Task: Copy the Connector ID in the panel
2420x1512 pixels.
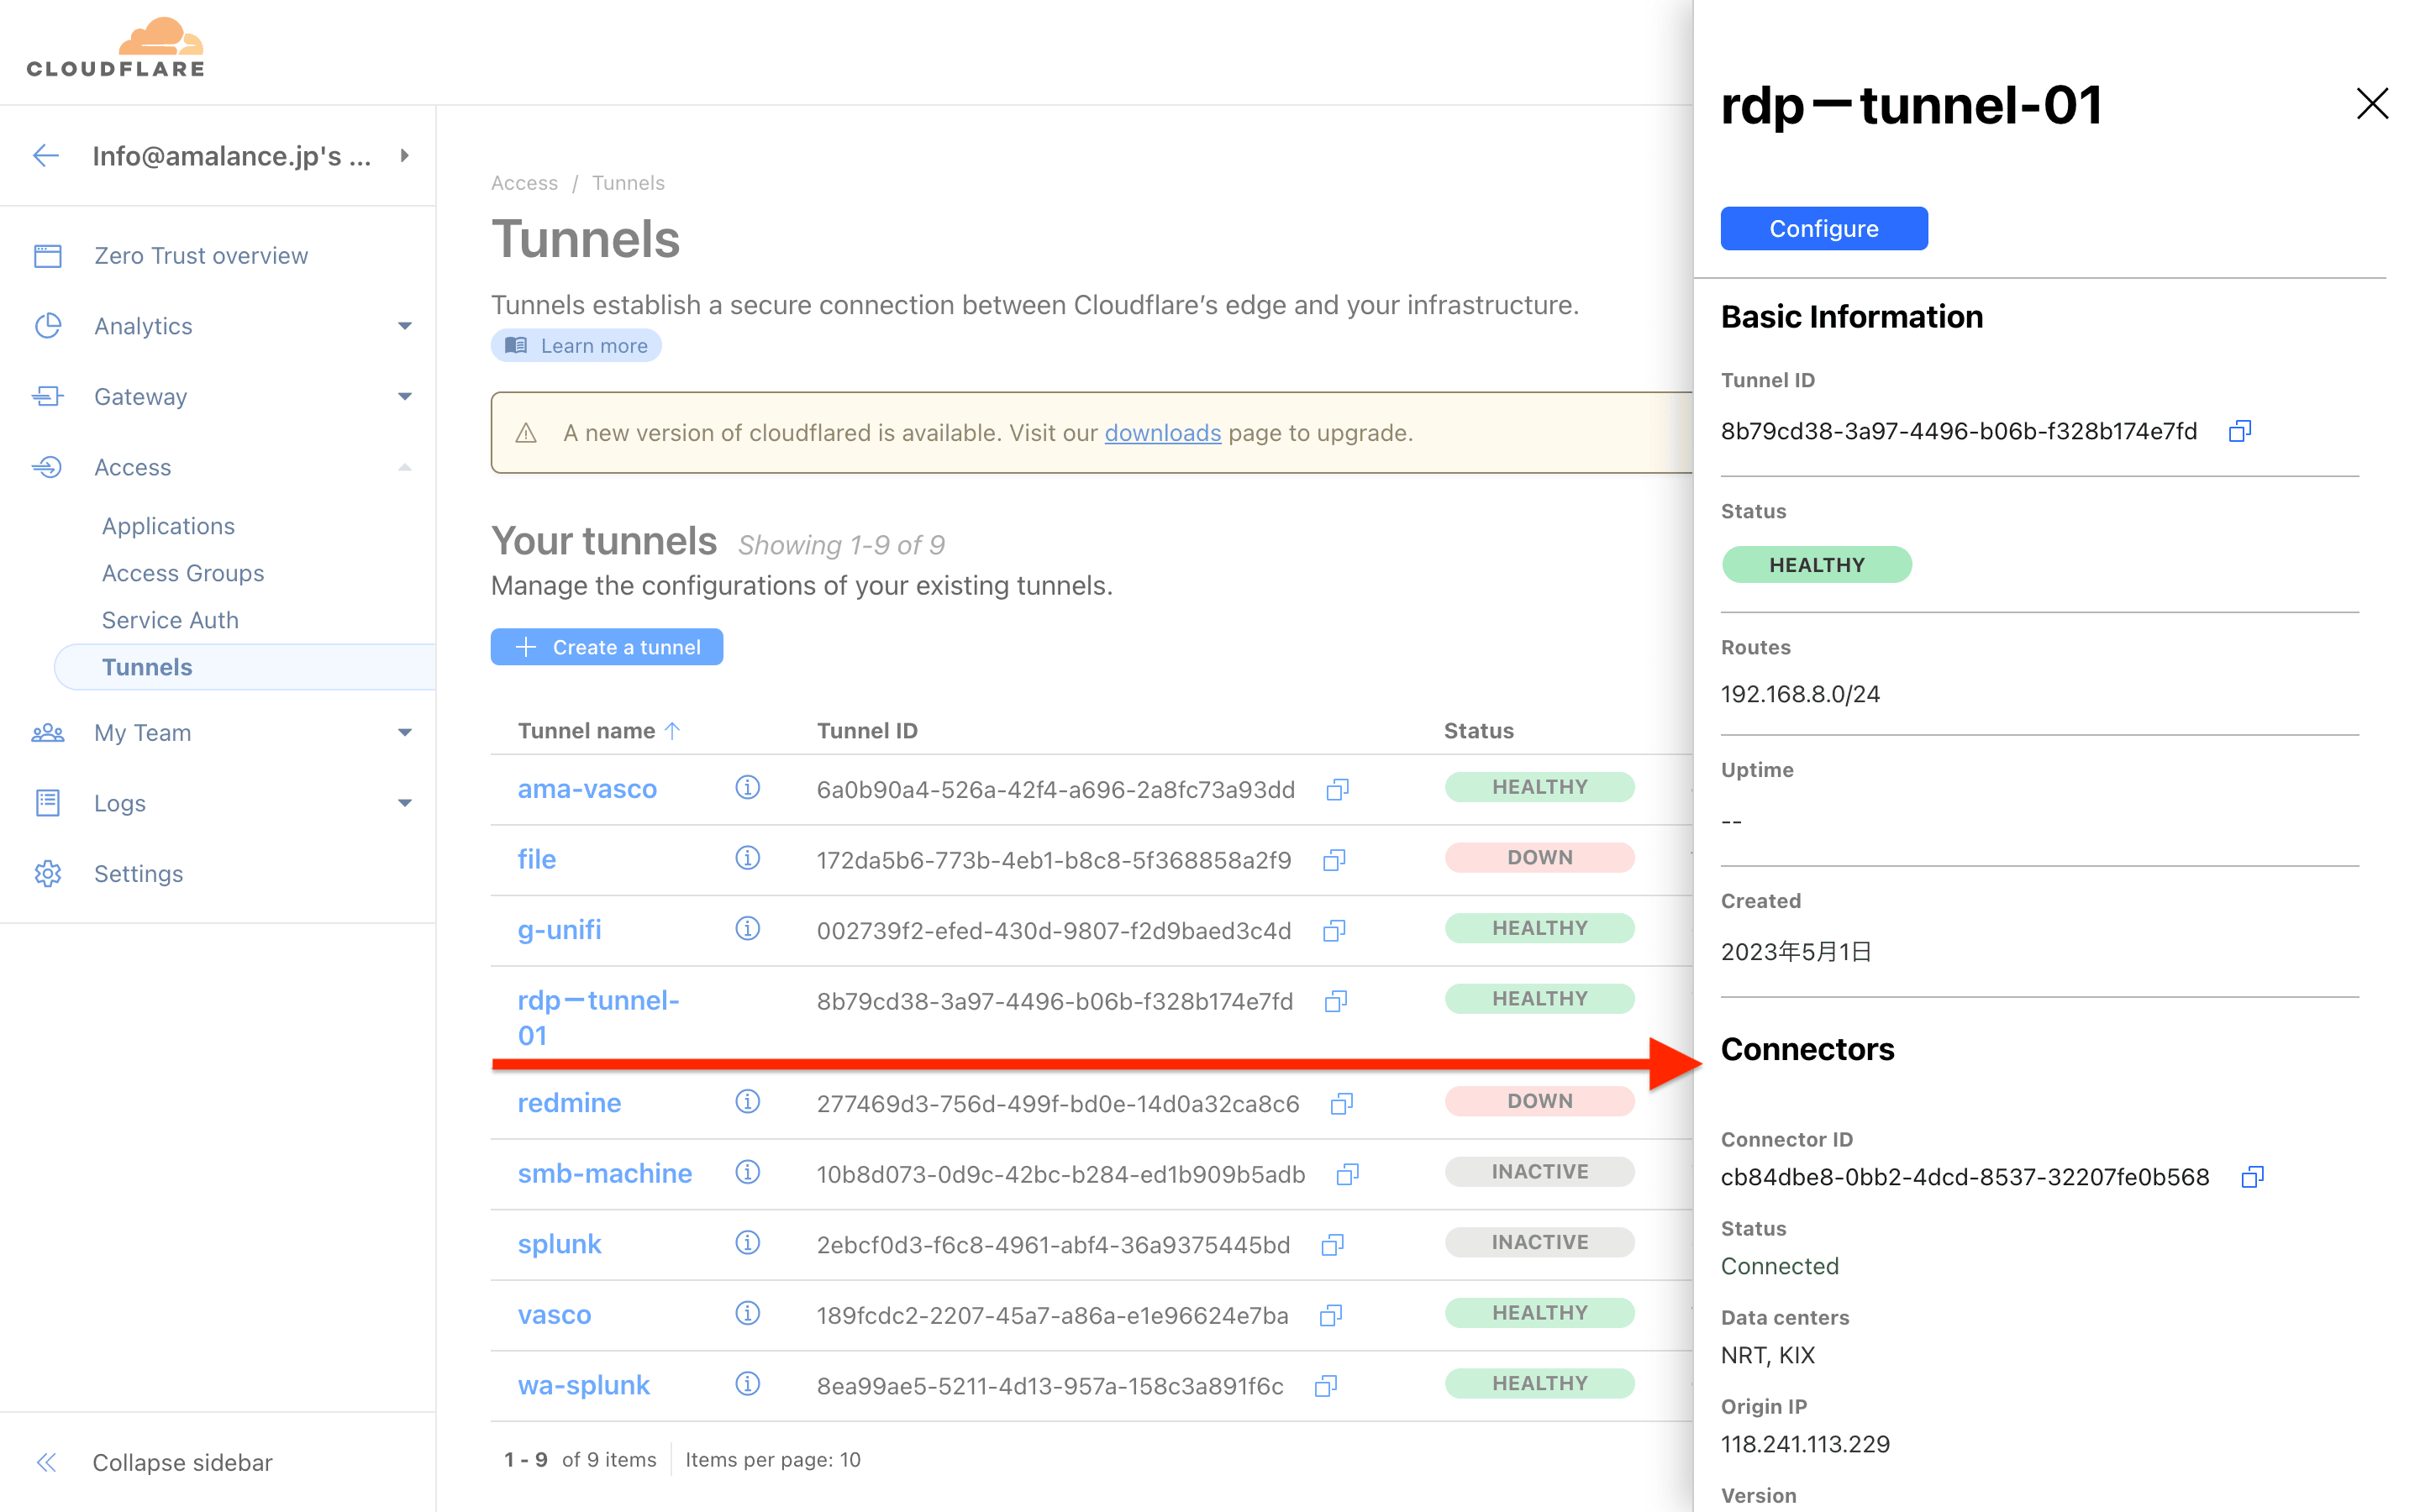Action: [2252, 1177]
